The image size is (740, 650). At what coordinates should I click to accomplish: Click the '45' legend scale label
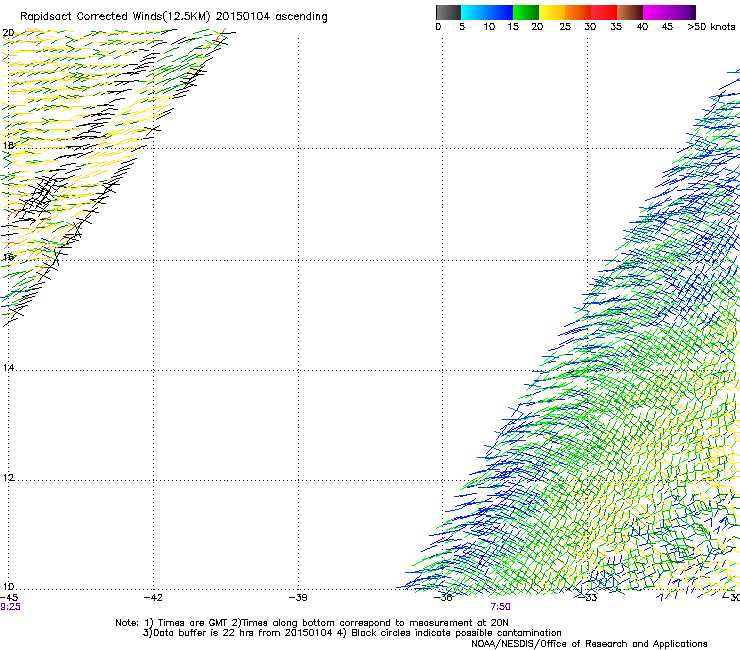[x=667, y=27]
